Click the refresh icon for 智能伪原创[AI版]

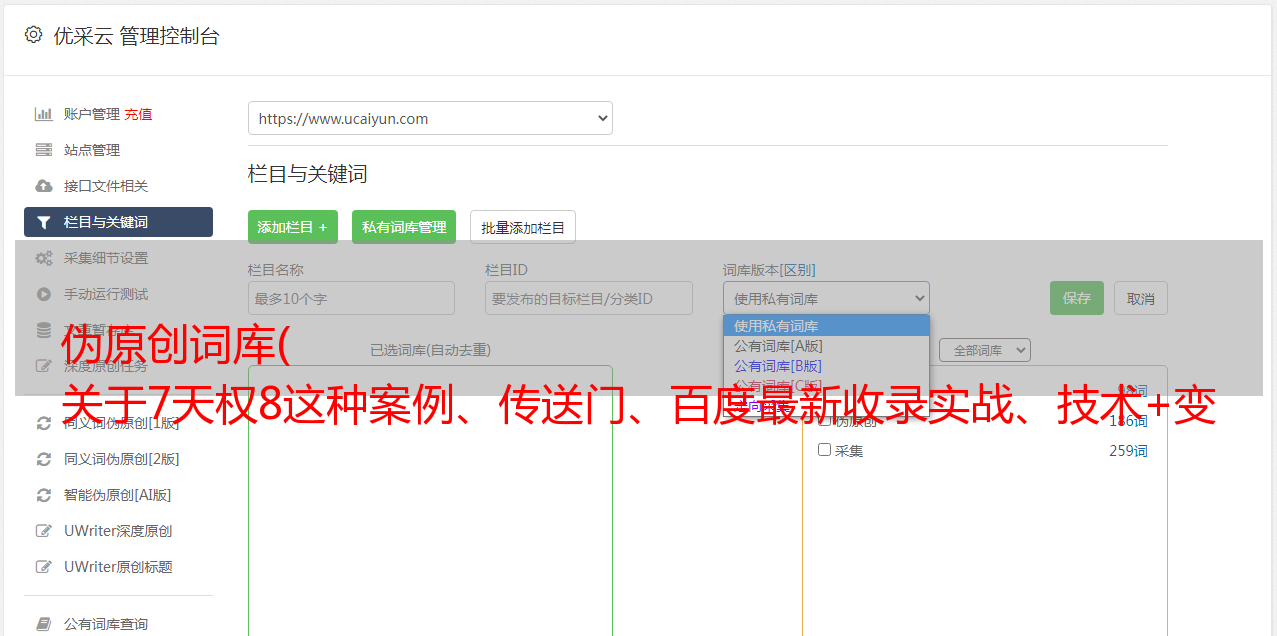pos(44,495)
